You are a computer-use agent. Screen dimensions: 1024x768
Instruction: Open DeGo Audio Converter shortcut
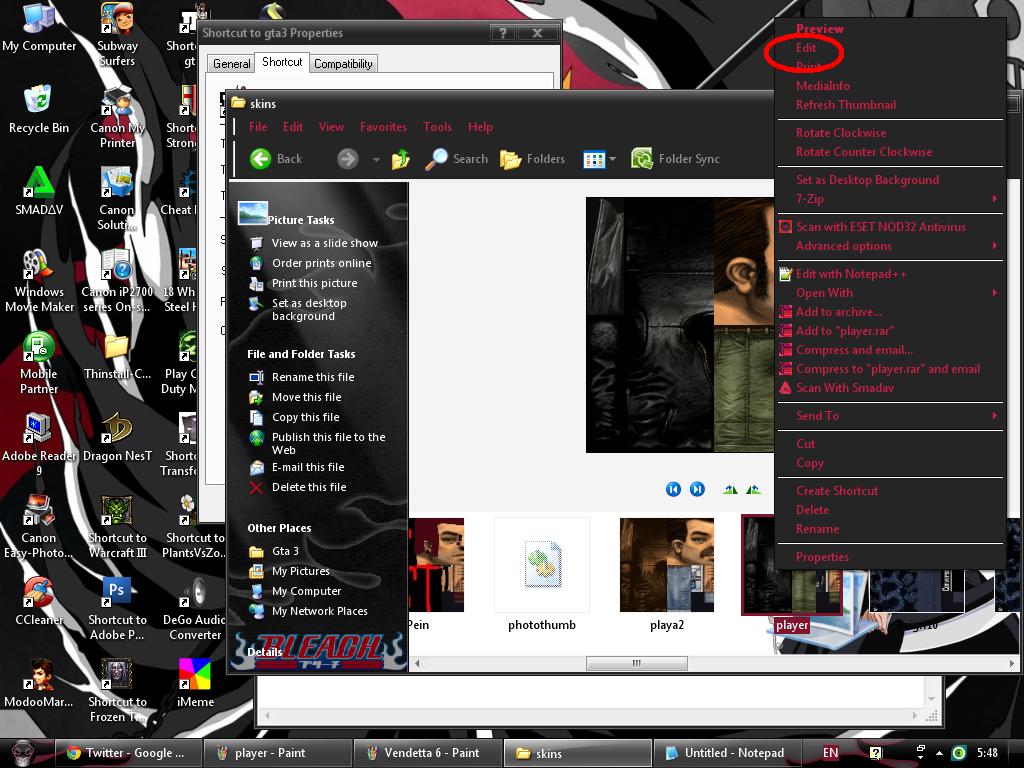(195, 609)
